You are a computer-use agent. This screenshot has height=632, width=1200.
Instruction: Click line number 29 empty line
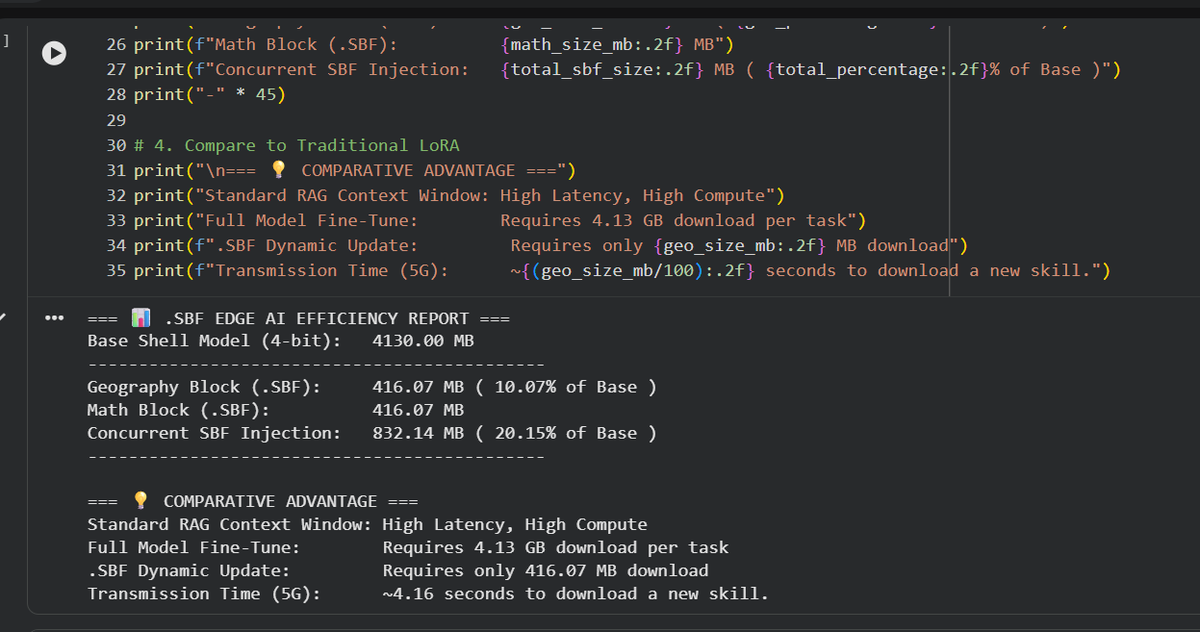[x=117, y=120]
